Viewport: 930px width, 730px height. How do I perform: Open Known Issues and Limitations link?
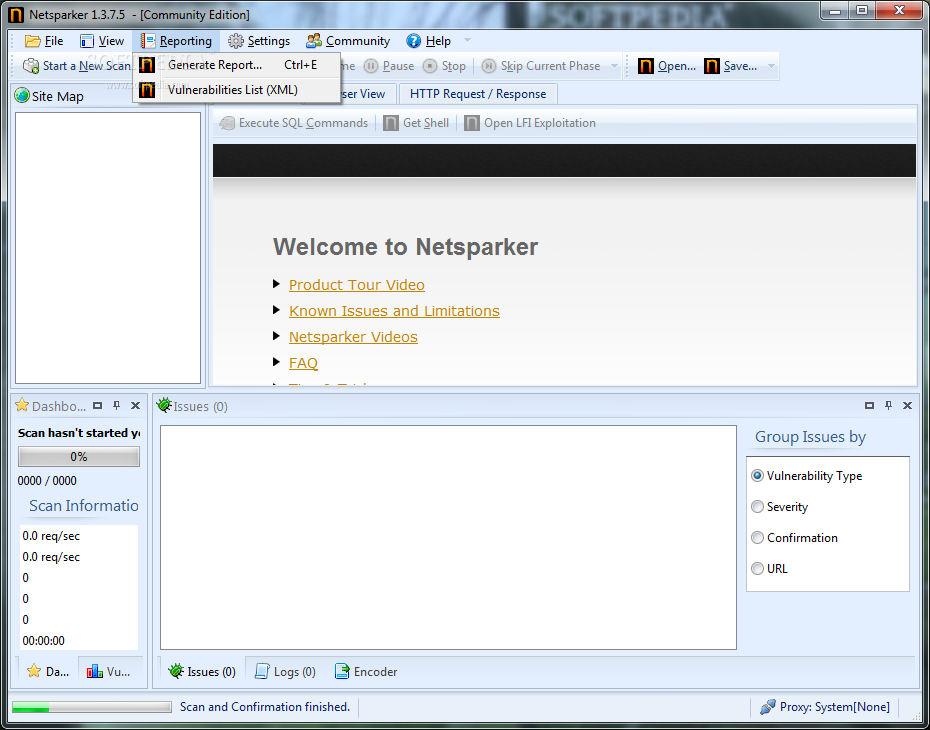pyautogui.click(x=394, y=311)
